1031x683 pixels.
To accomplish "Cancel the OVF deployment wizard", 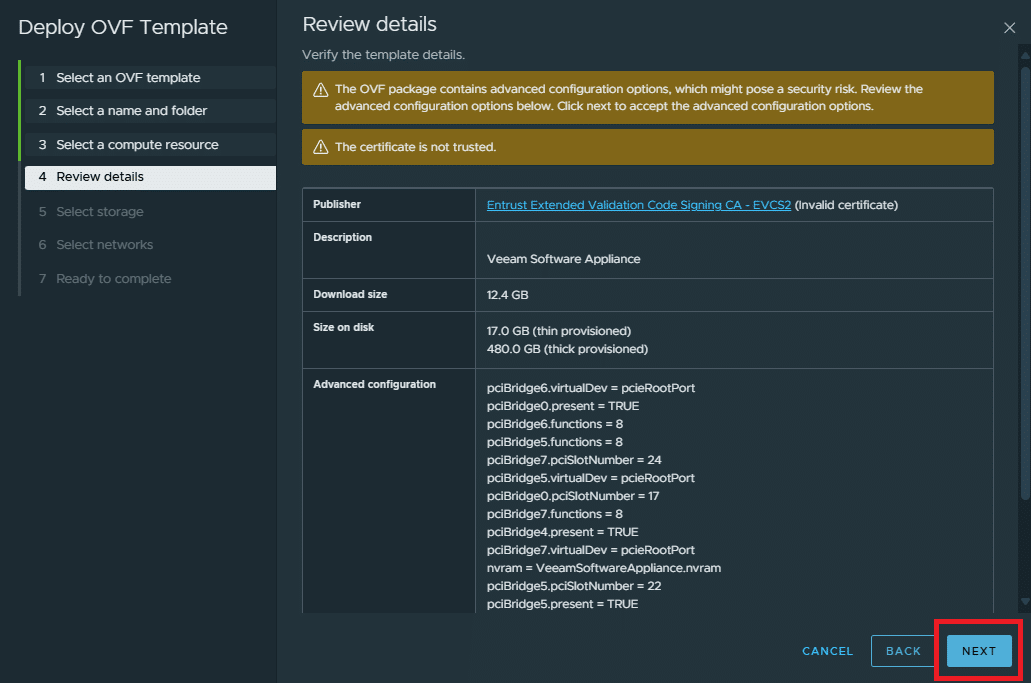I will (827, 651).
